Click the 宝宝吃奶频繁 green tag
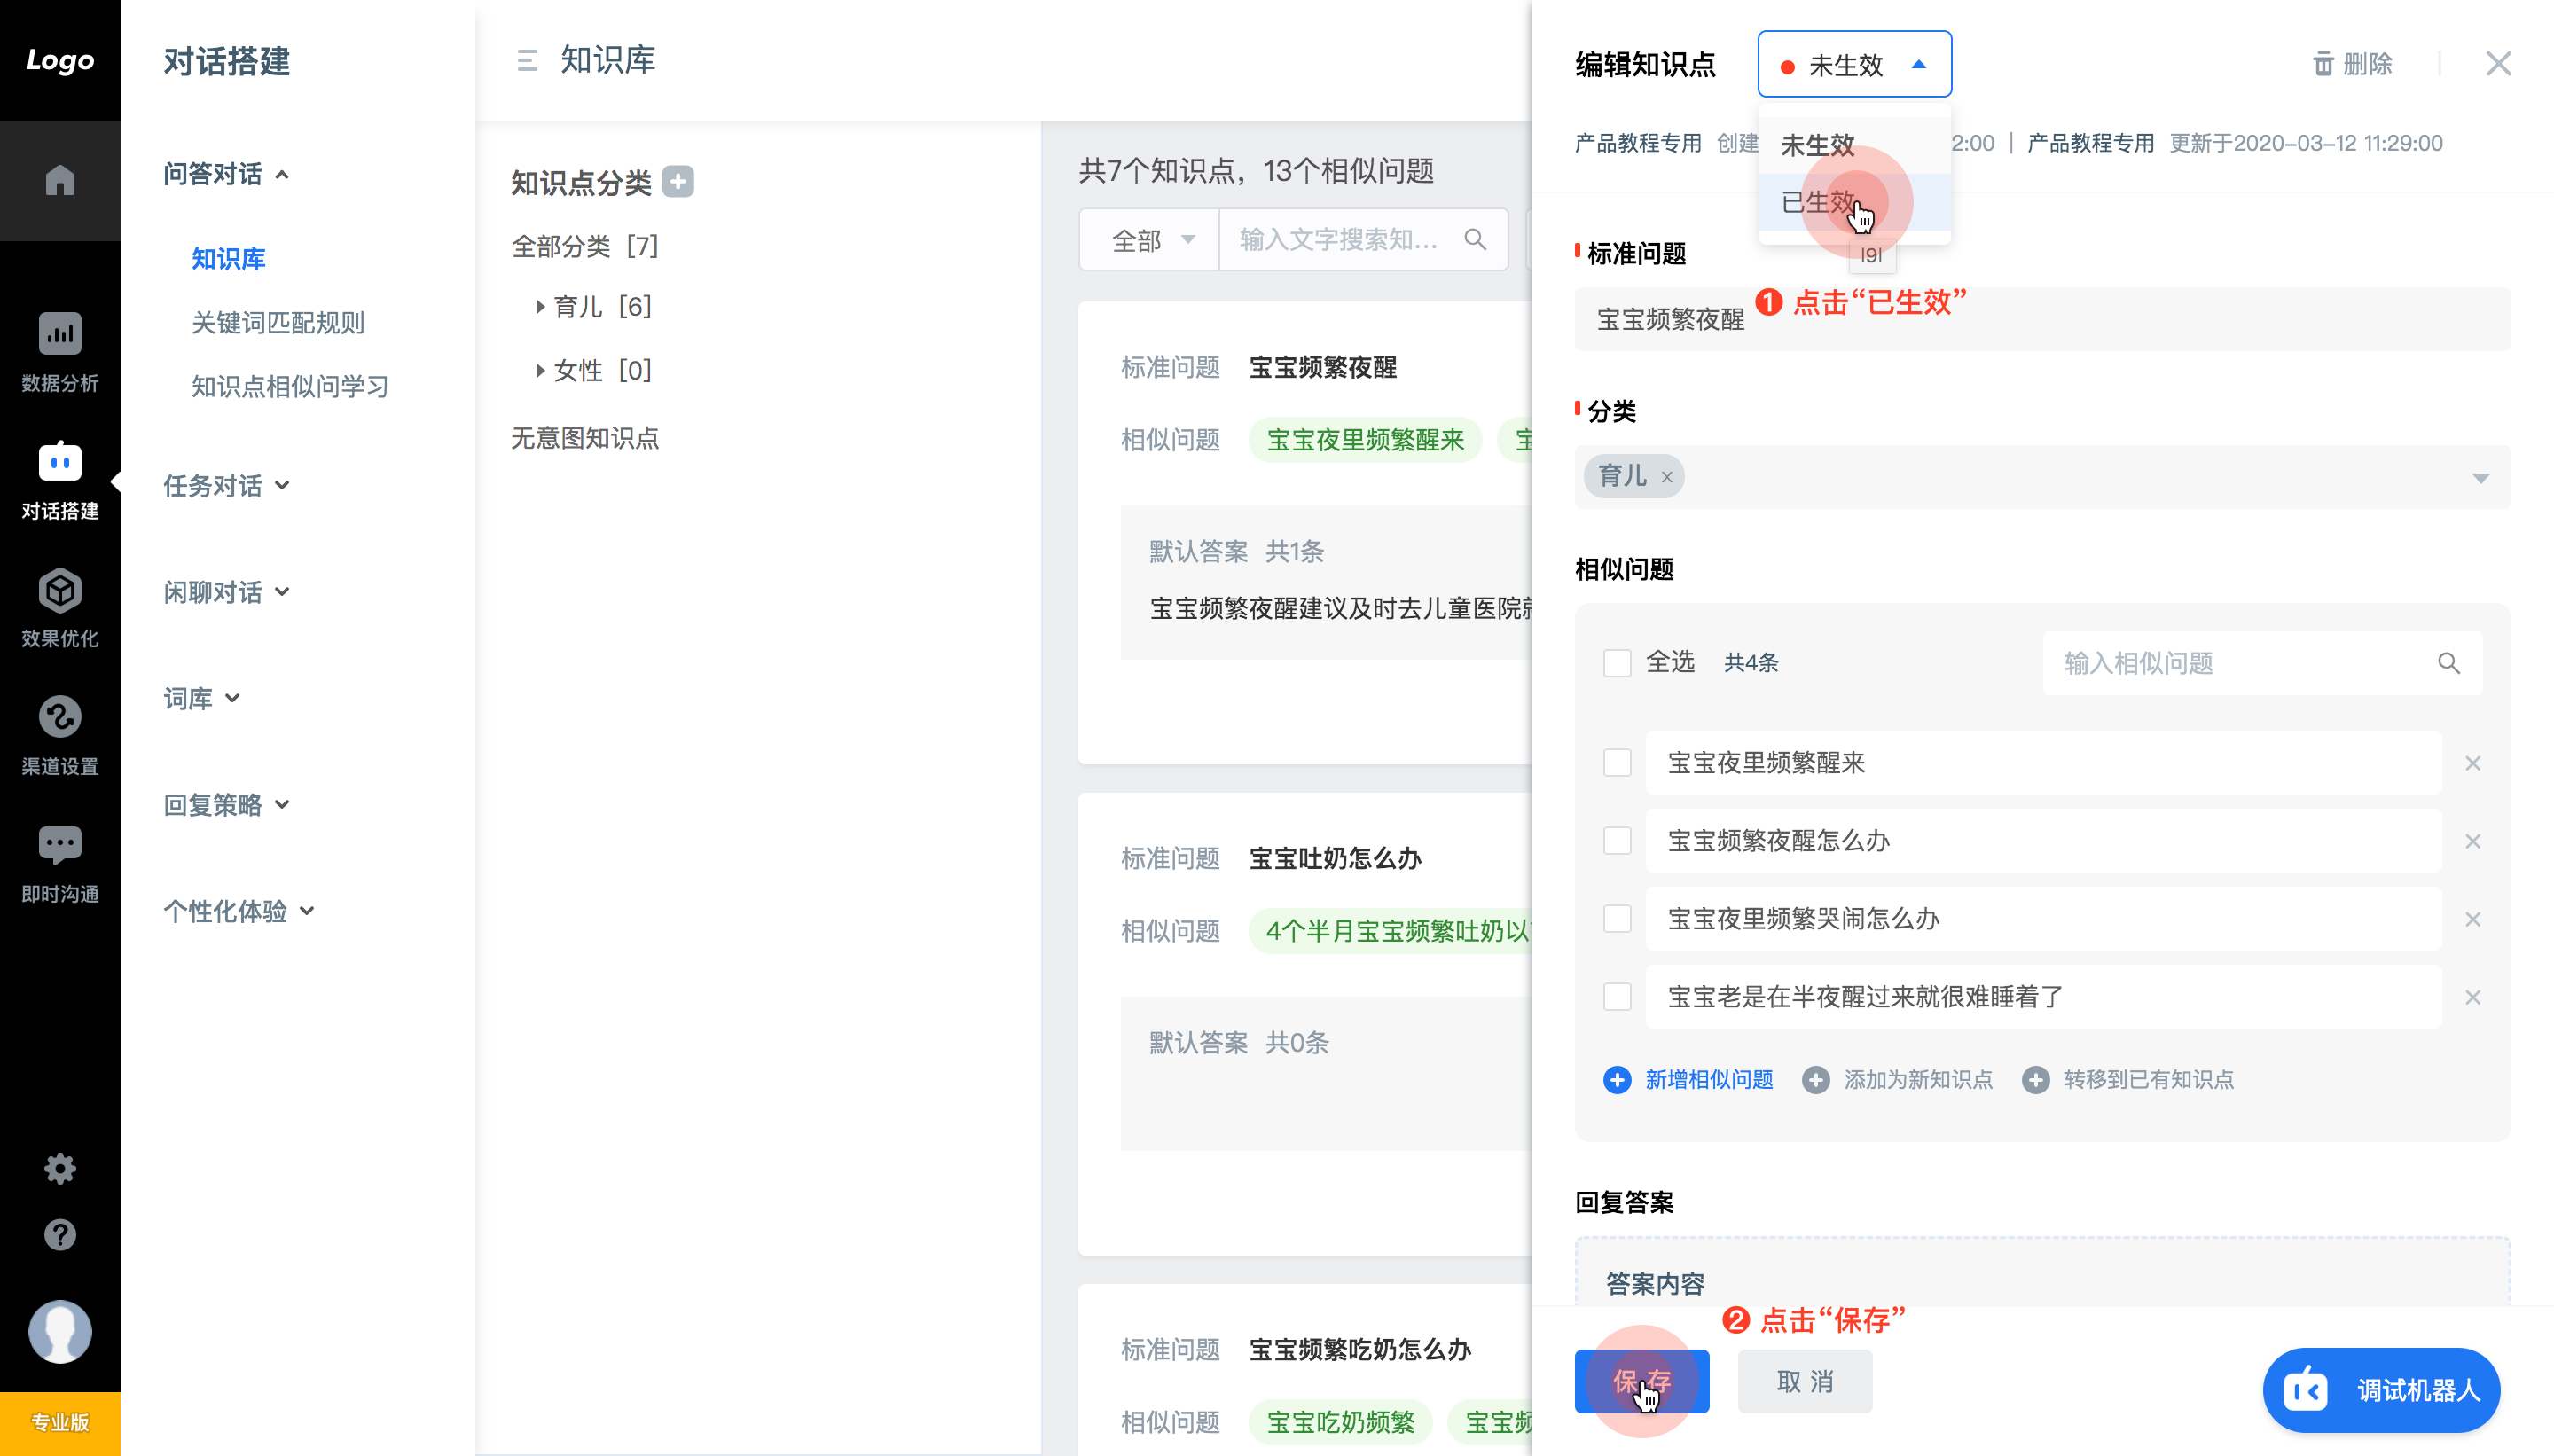This screenshot has height=1456, width=2554. (x=1340, y=1422)
